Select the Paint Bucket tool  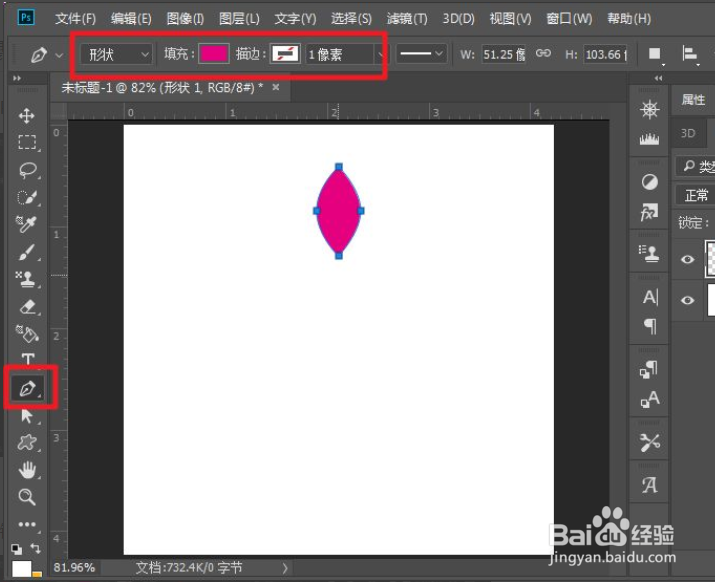[x=27, y=334]
